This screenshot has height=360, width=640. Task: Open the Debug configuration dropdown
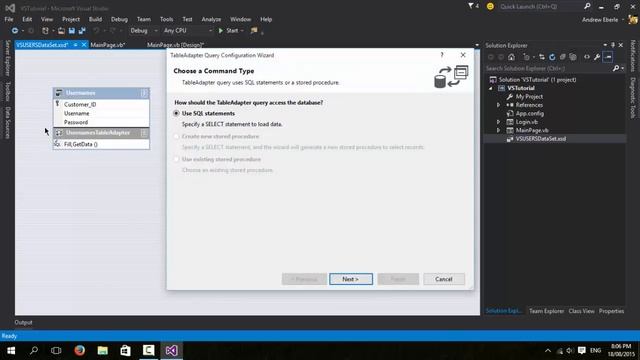tap(144, 31)
